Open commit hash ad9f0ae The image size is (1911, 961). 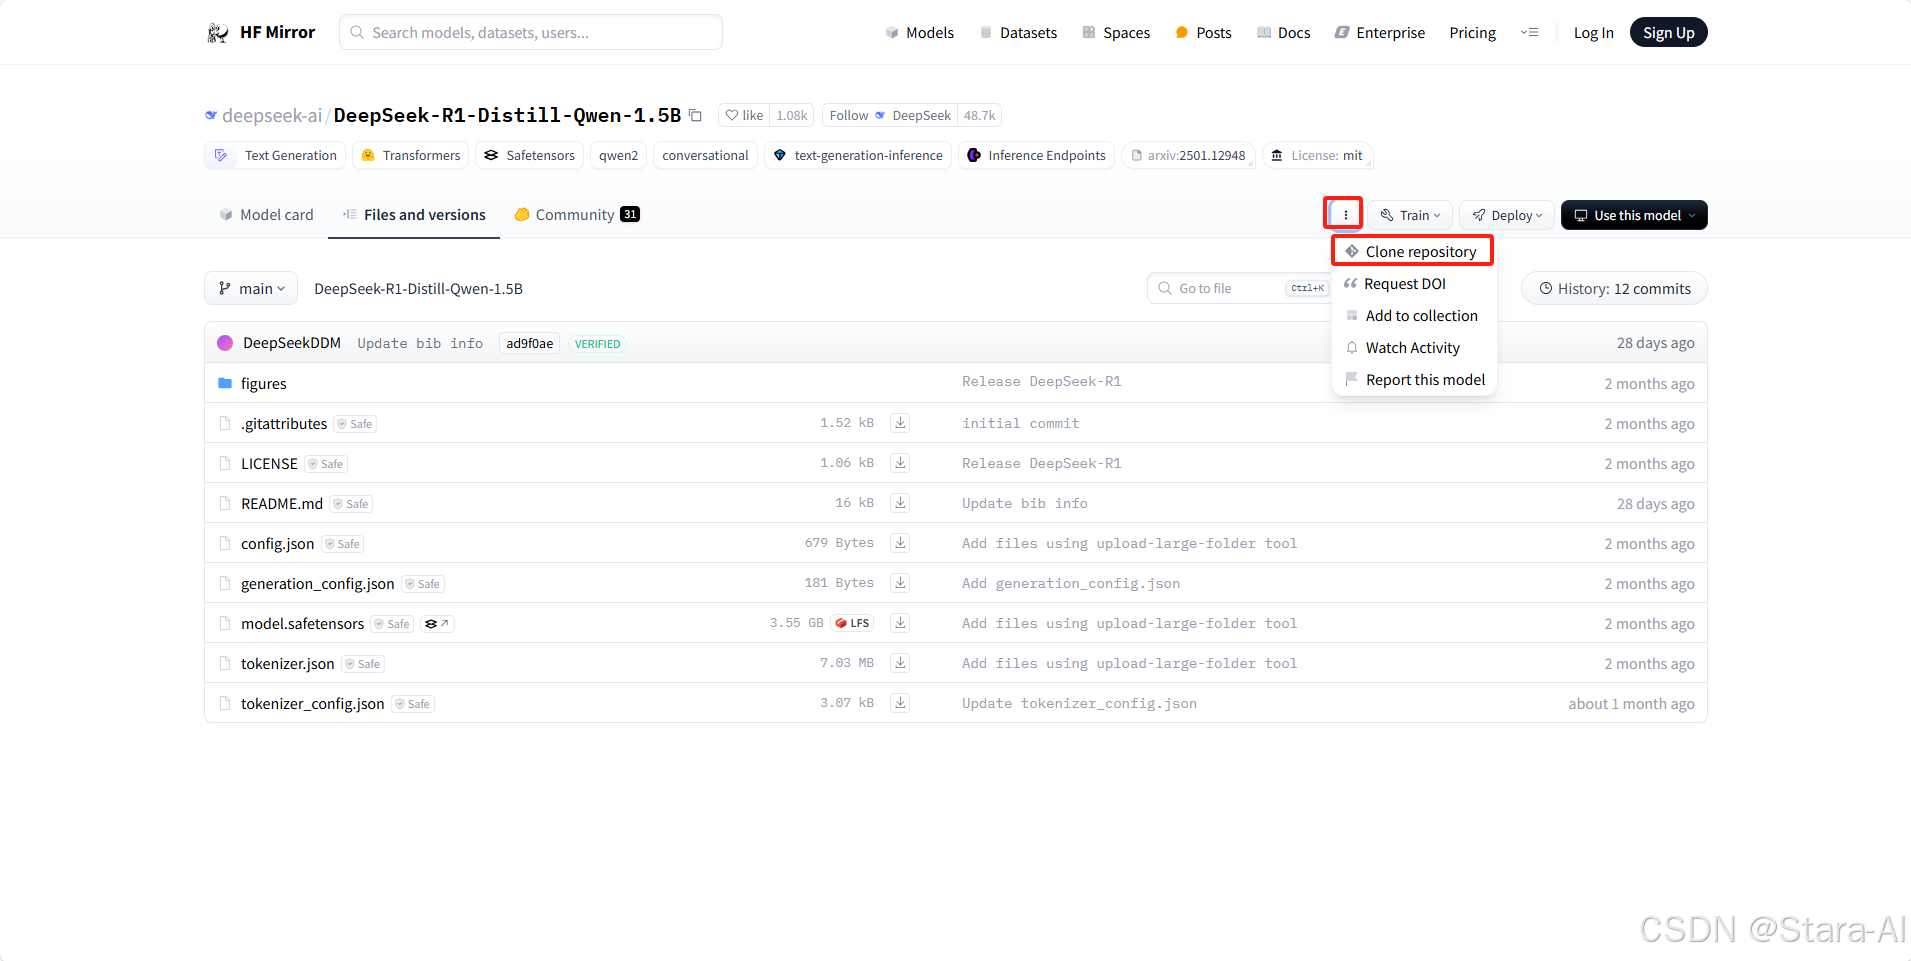pyautogui.click(x=529, y=344)
